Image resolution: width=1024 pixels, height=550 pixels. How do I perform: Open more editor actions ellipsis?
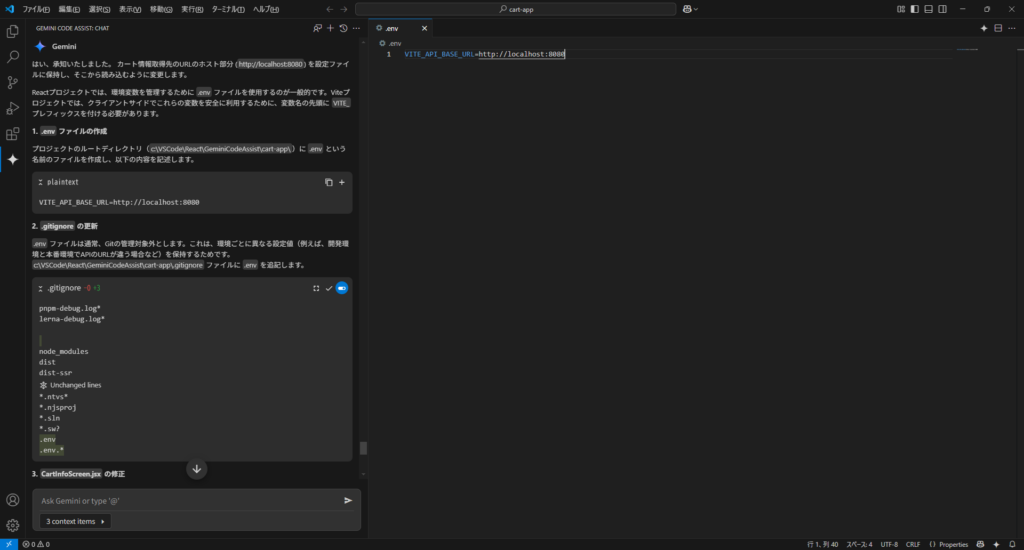pos(1012,28)
